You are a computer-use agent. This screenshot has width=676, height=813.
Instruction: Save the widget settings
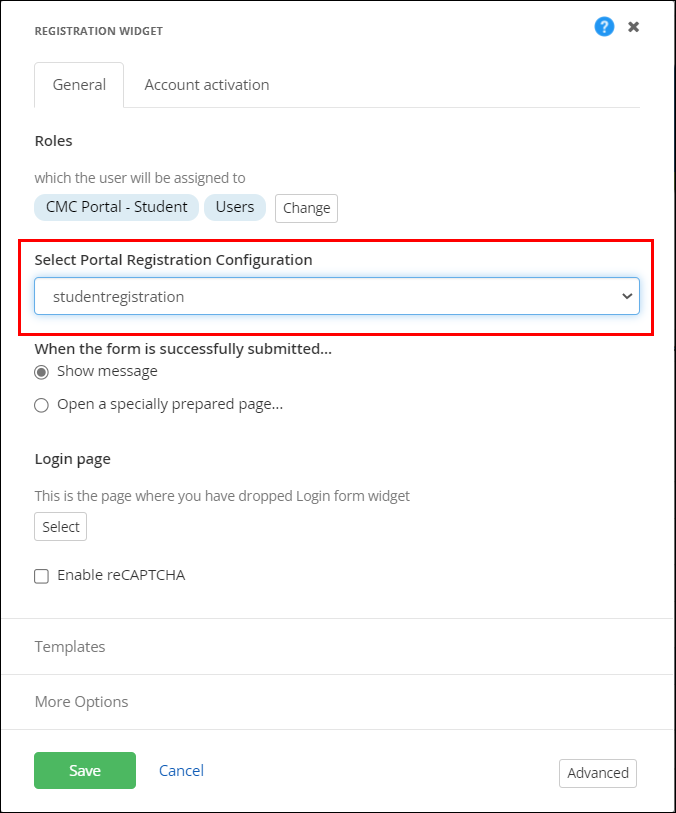pos(85,771)
